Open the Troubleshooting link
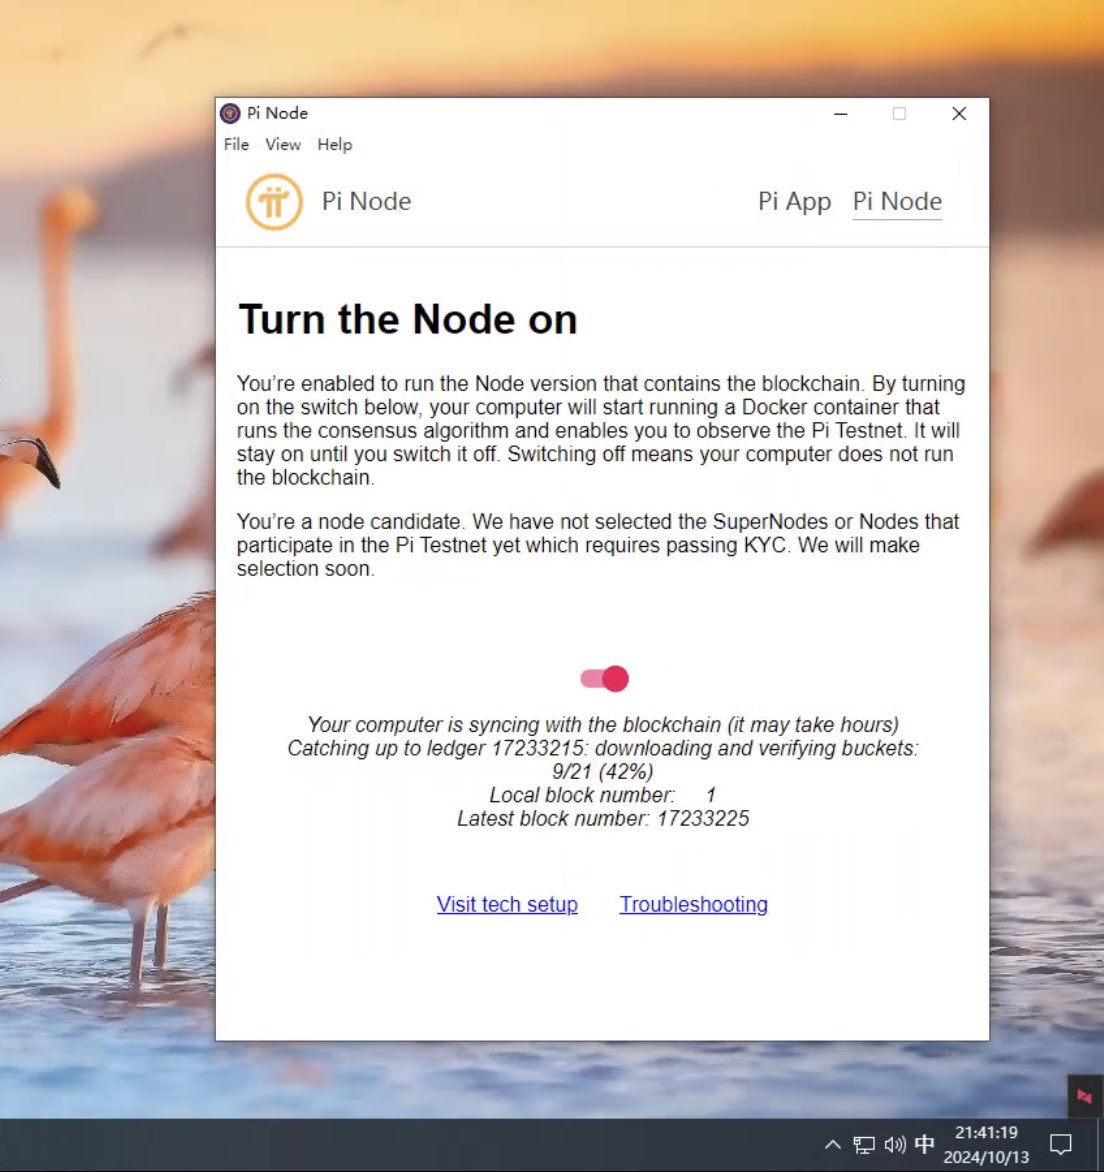The image size is (1104, 1172). (694, 904)
